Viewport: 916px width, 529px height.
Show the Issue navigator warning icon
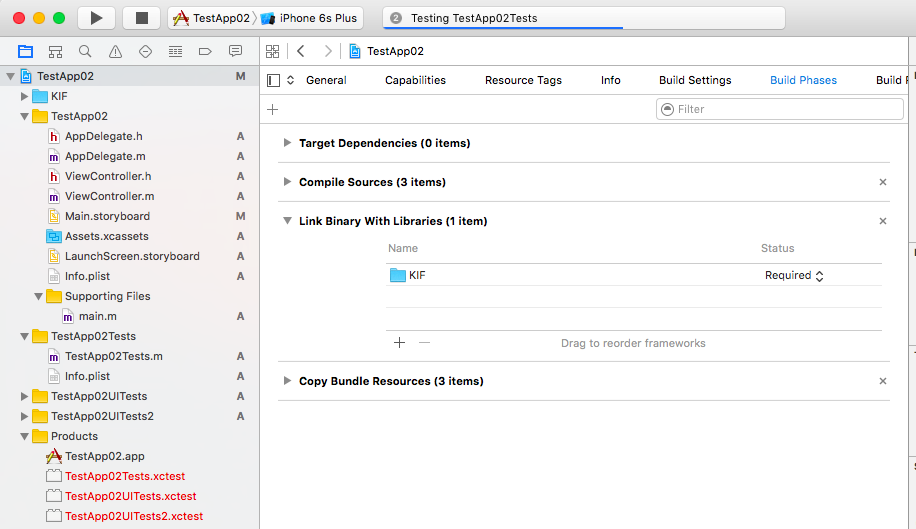115,51
